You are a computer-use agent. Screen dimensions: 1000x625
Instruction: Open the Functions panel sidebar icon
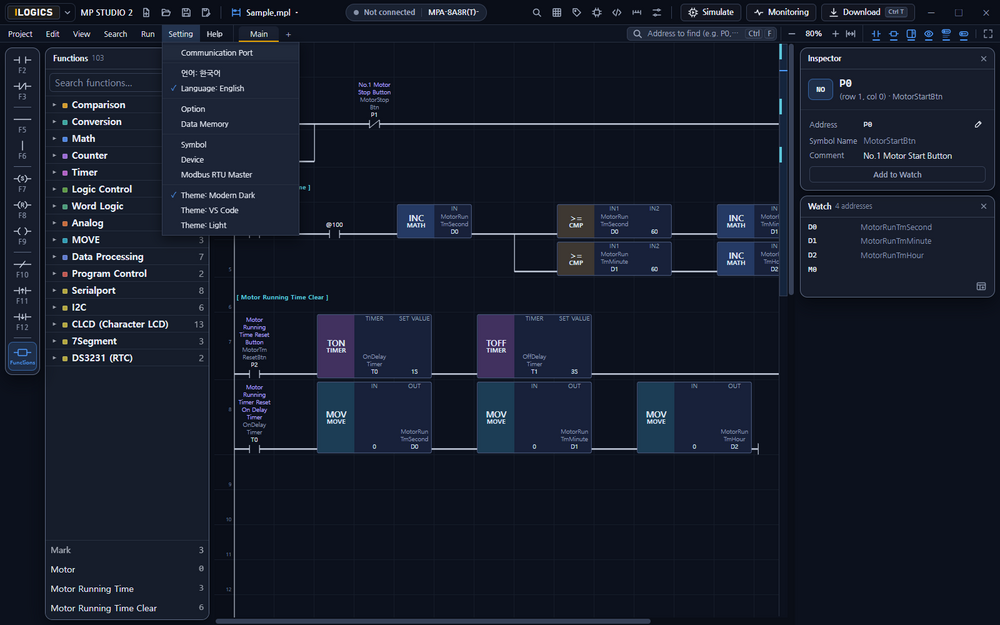22,356
